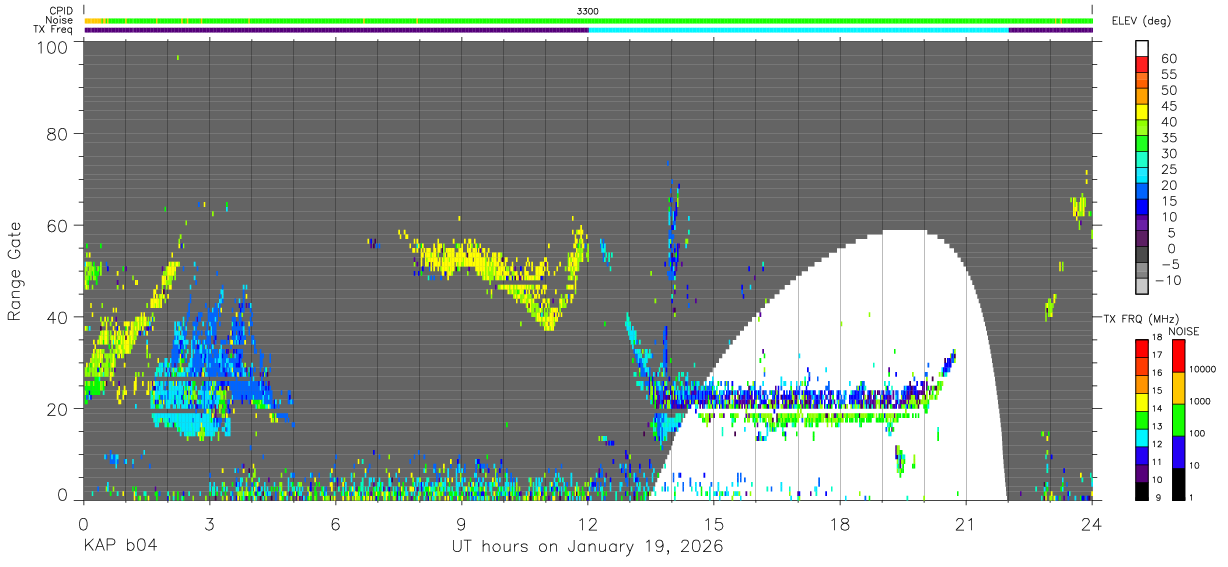The width and height of the screenshot is (1228, 567).
Task: Click UT hour tick label 18
Action: pyautogui.click(x=840, y=523)
